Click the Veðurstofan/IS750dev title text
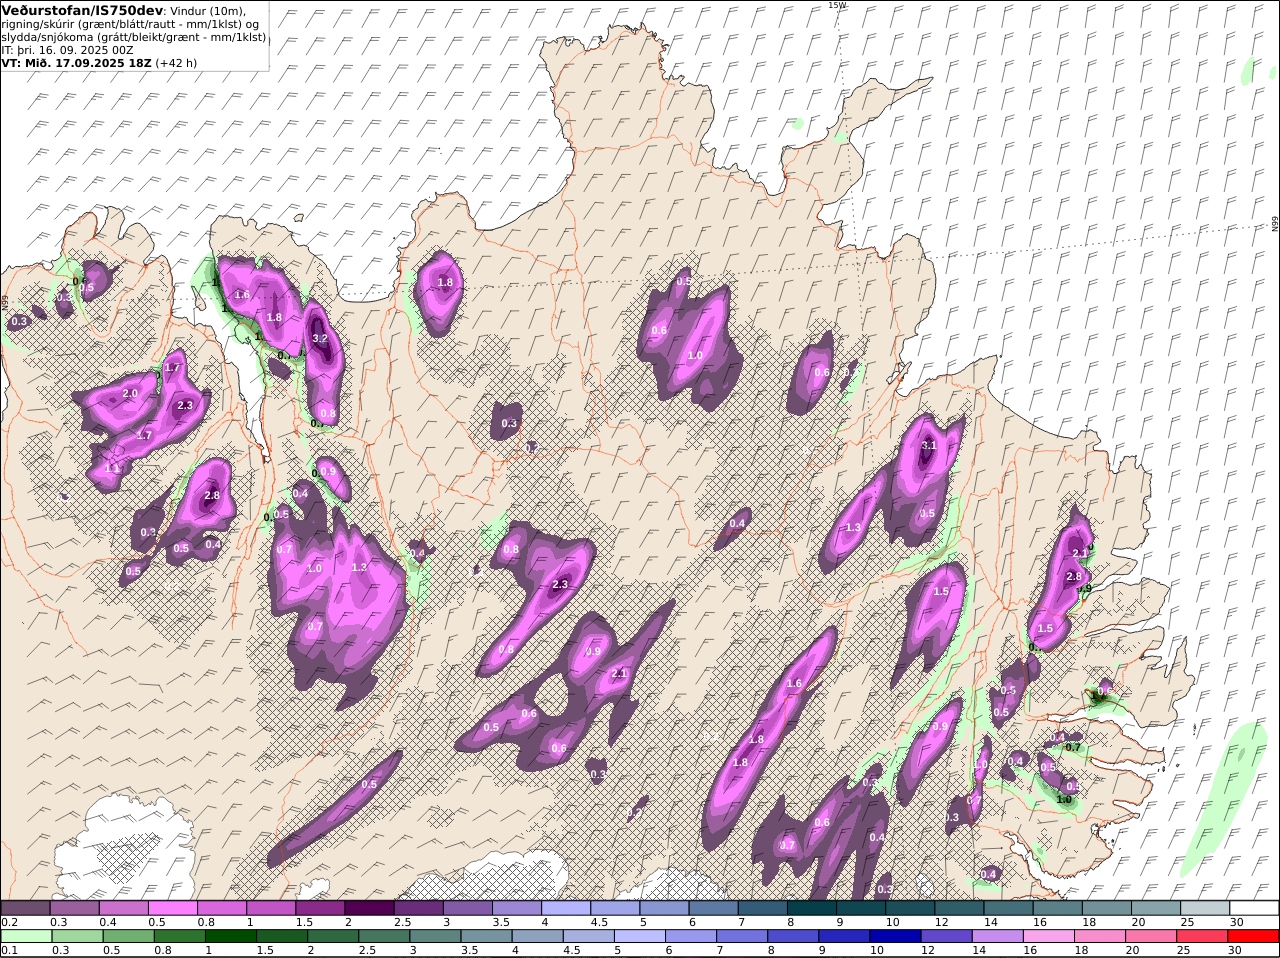 (x=80, y=10)
